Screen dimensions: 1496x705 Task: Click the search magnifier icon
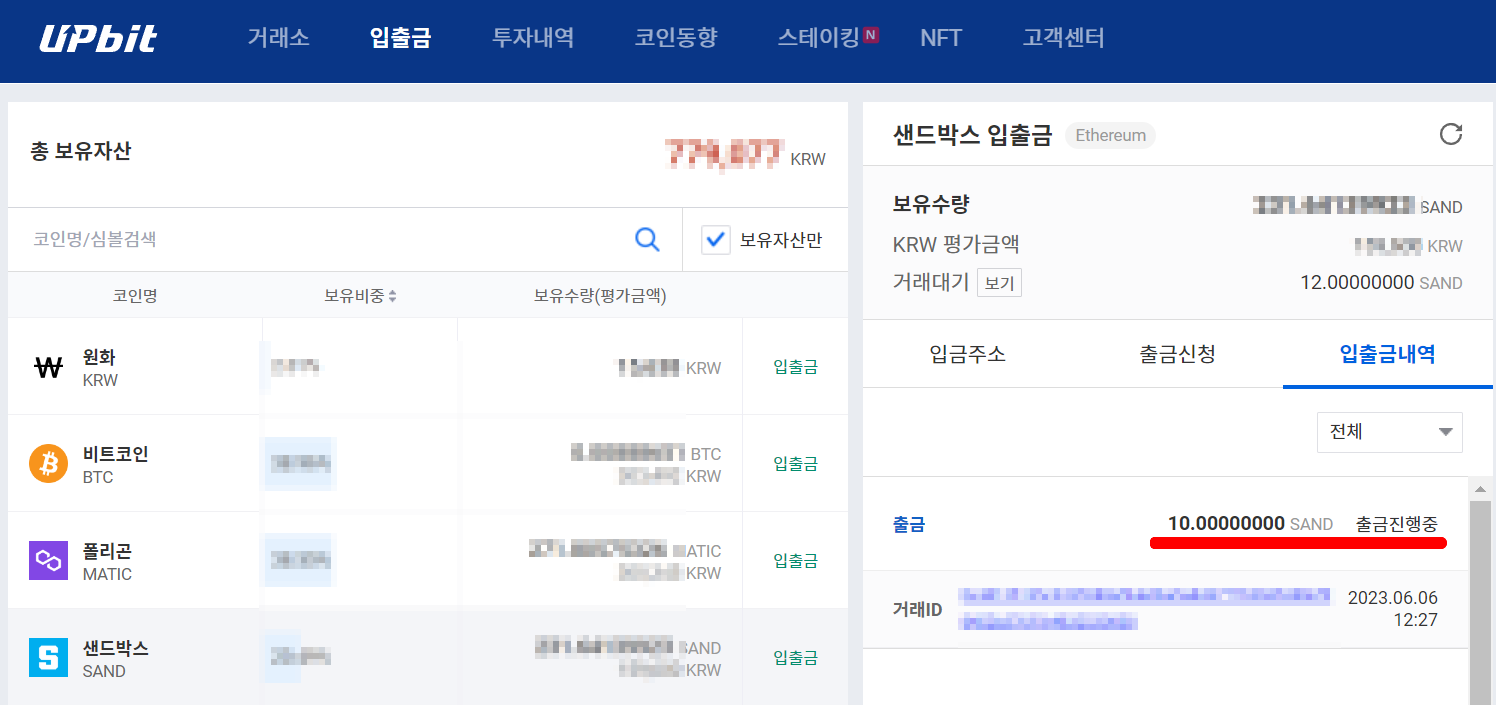tap(647, 239)
